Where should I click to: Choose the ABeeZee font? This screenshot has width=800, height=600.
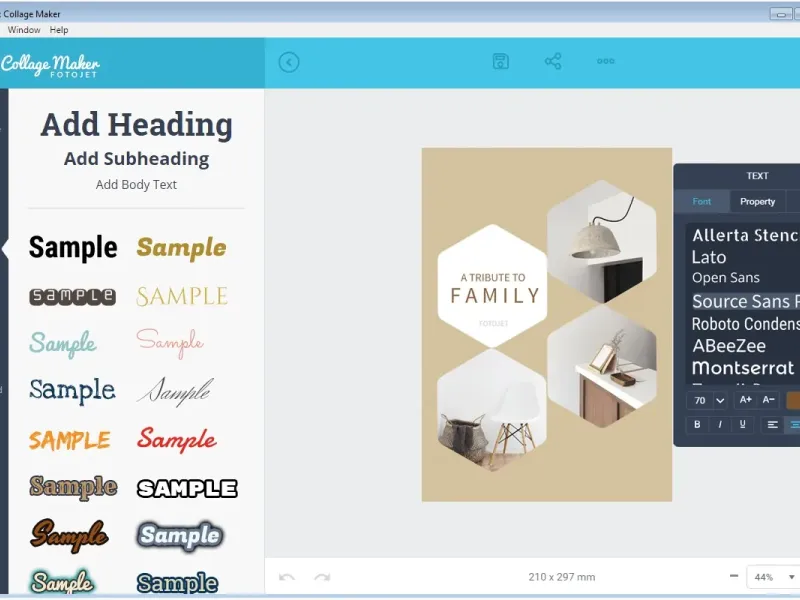pos(729,346)
